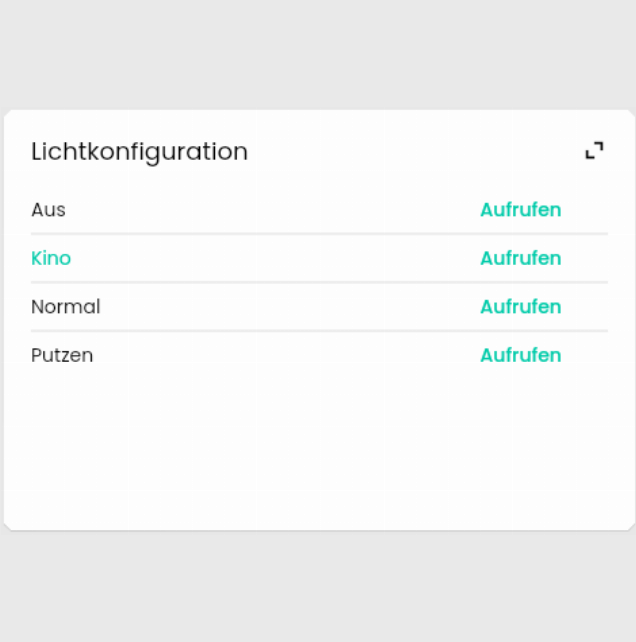Select the highlighted Kino scene label

coord(51,258)
